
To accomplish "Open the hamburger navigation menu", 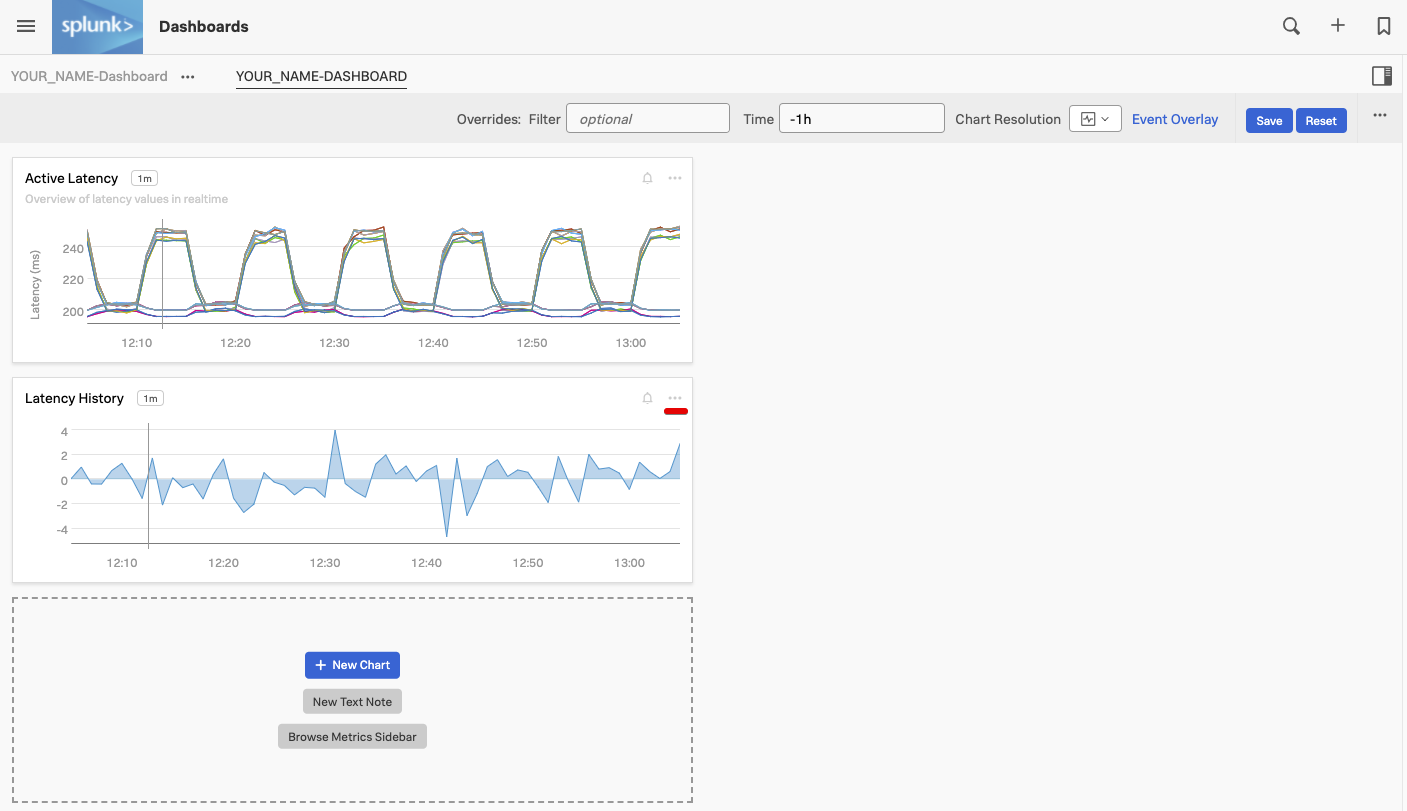I will [26, 27].
